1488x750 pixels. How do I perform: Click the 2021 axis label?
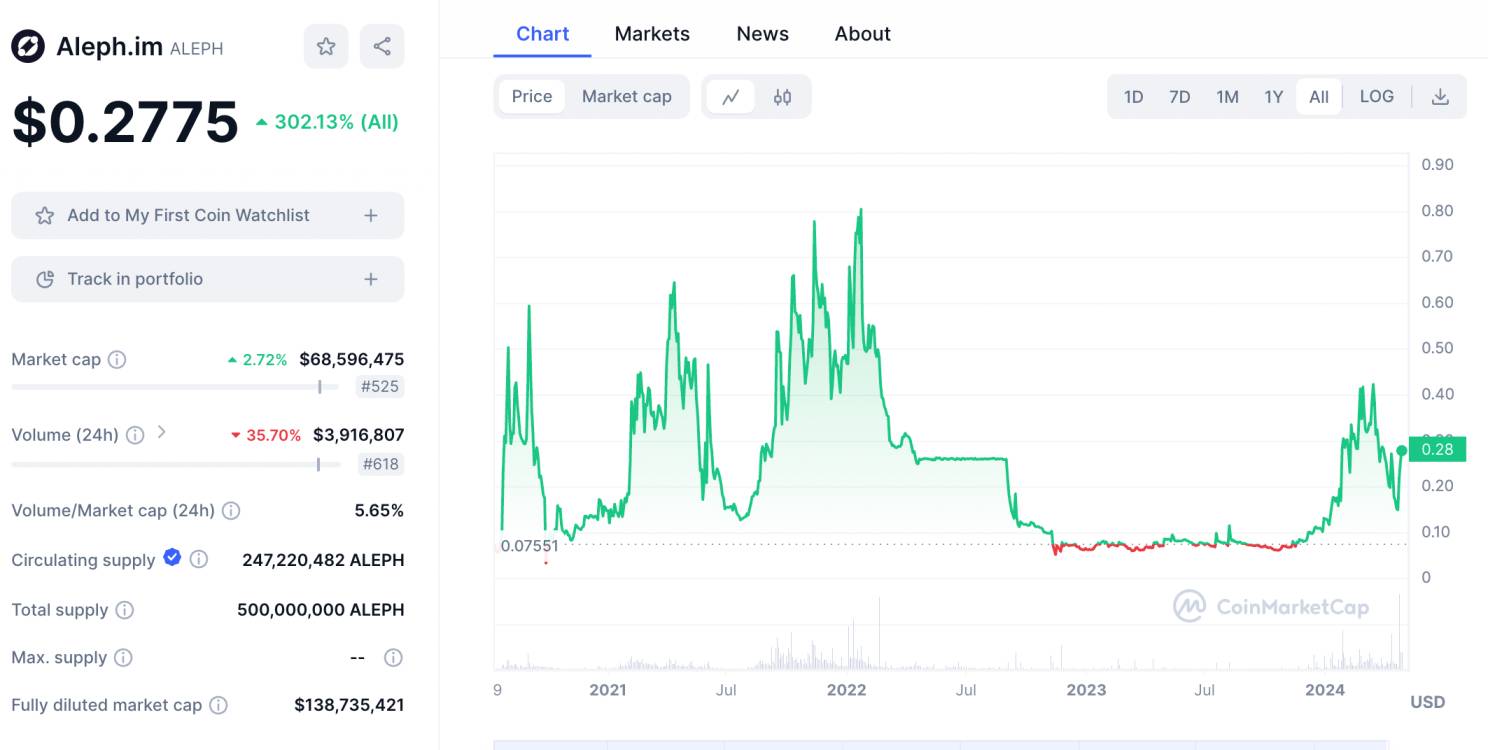coord(608,690)
